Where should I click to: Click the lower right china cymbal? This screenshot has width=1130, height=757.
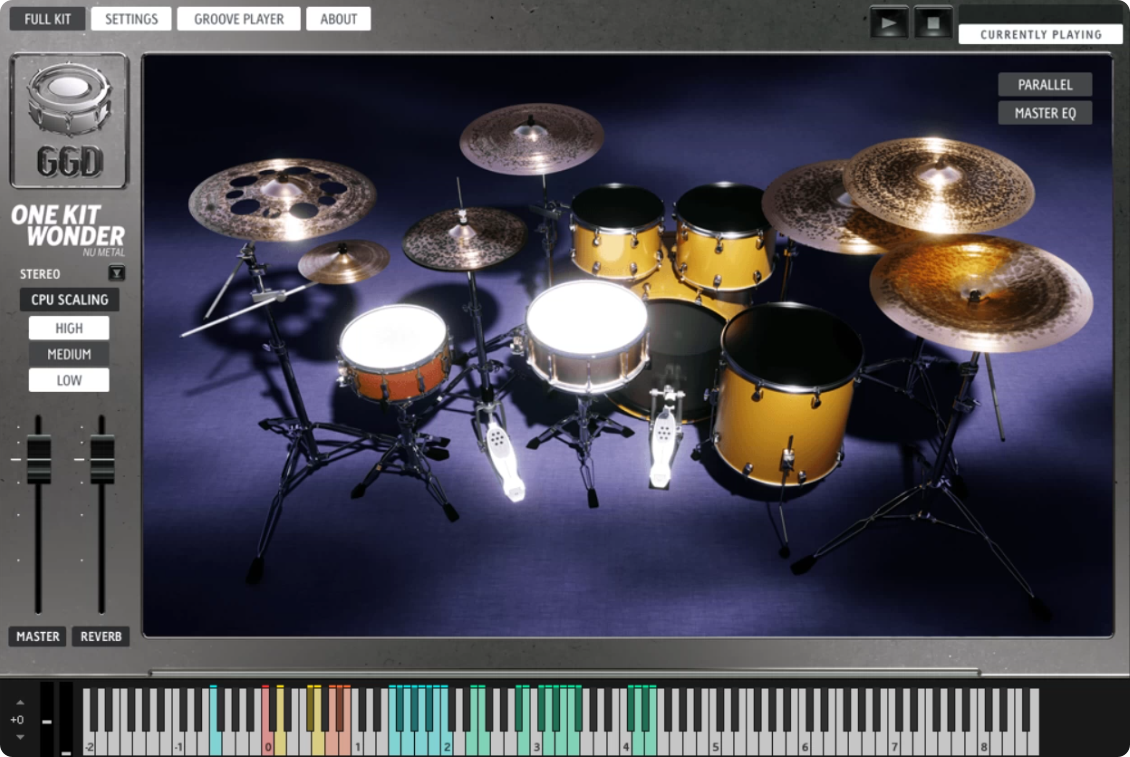click(x=981, y=293)
